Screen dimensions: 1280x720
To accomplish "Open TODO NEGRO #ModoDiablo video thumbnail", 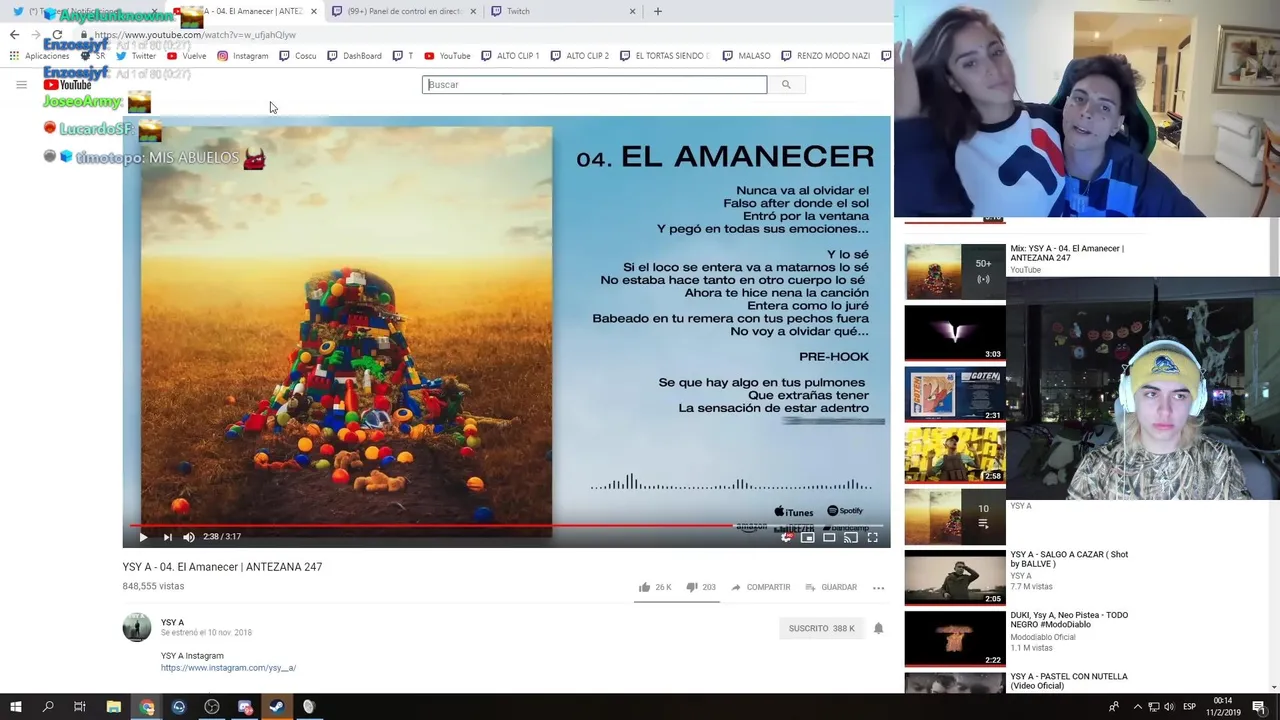I will pos(955,638).
